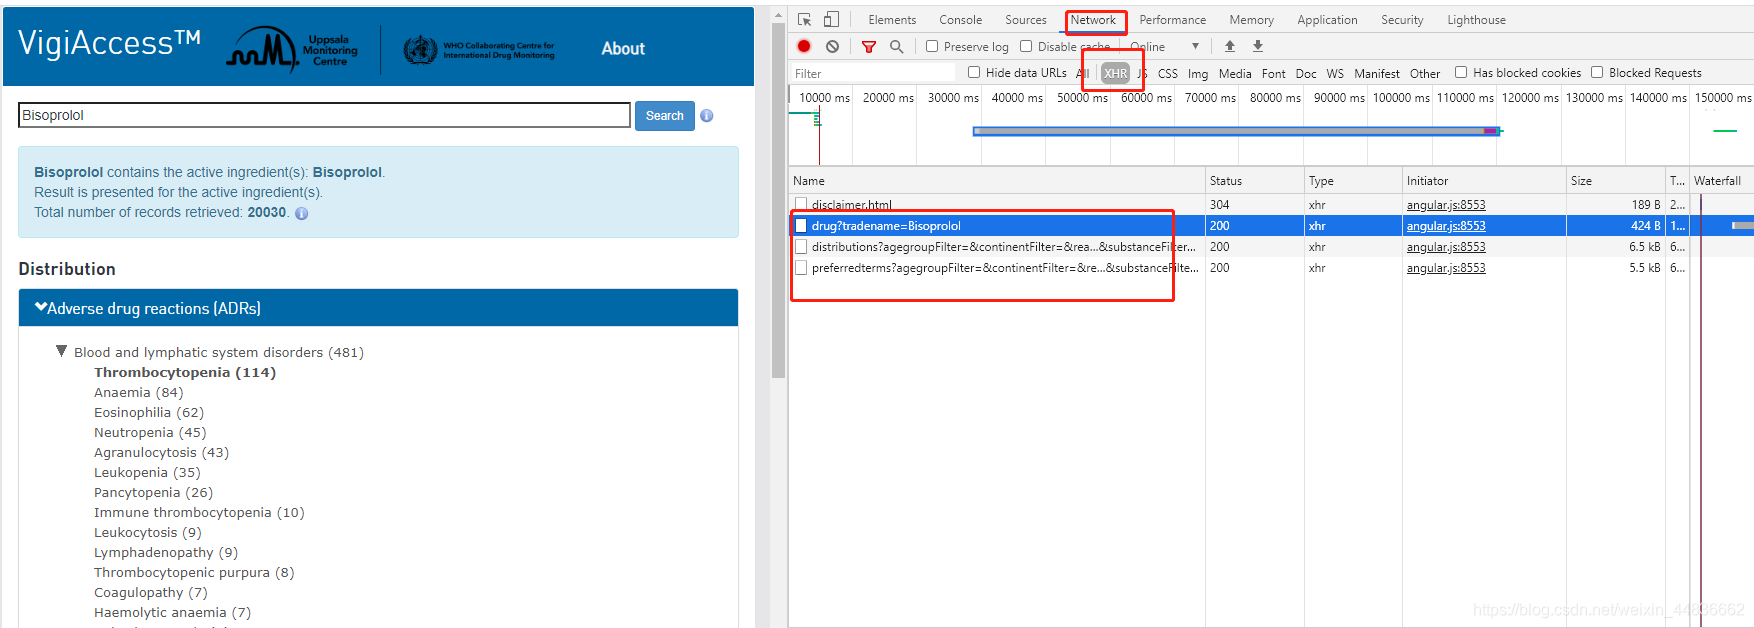Click the Uppsala Monitoring Centre logo
This screenshot has width=1754, height=628.
point(292,48)
